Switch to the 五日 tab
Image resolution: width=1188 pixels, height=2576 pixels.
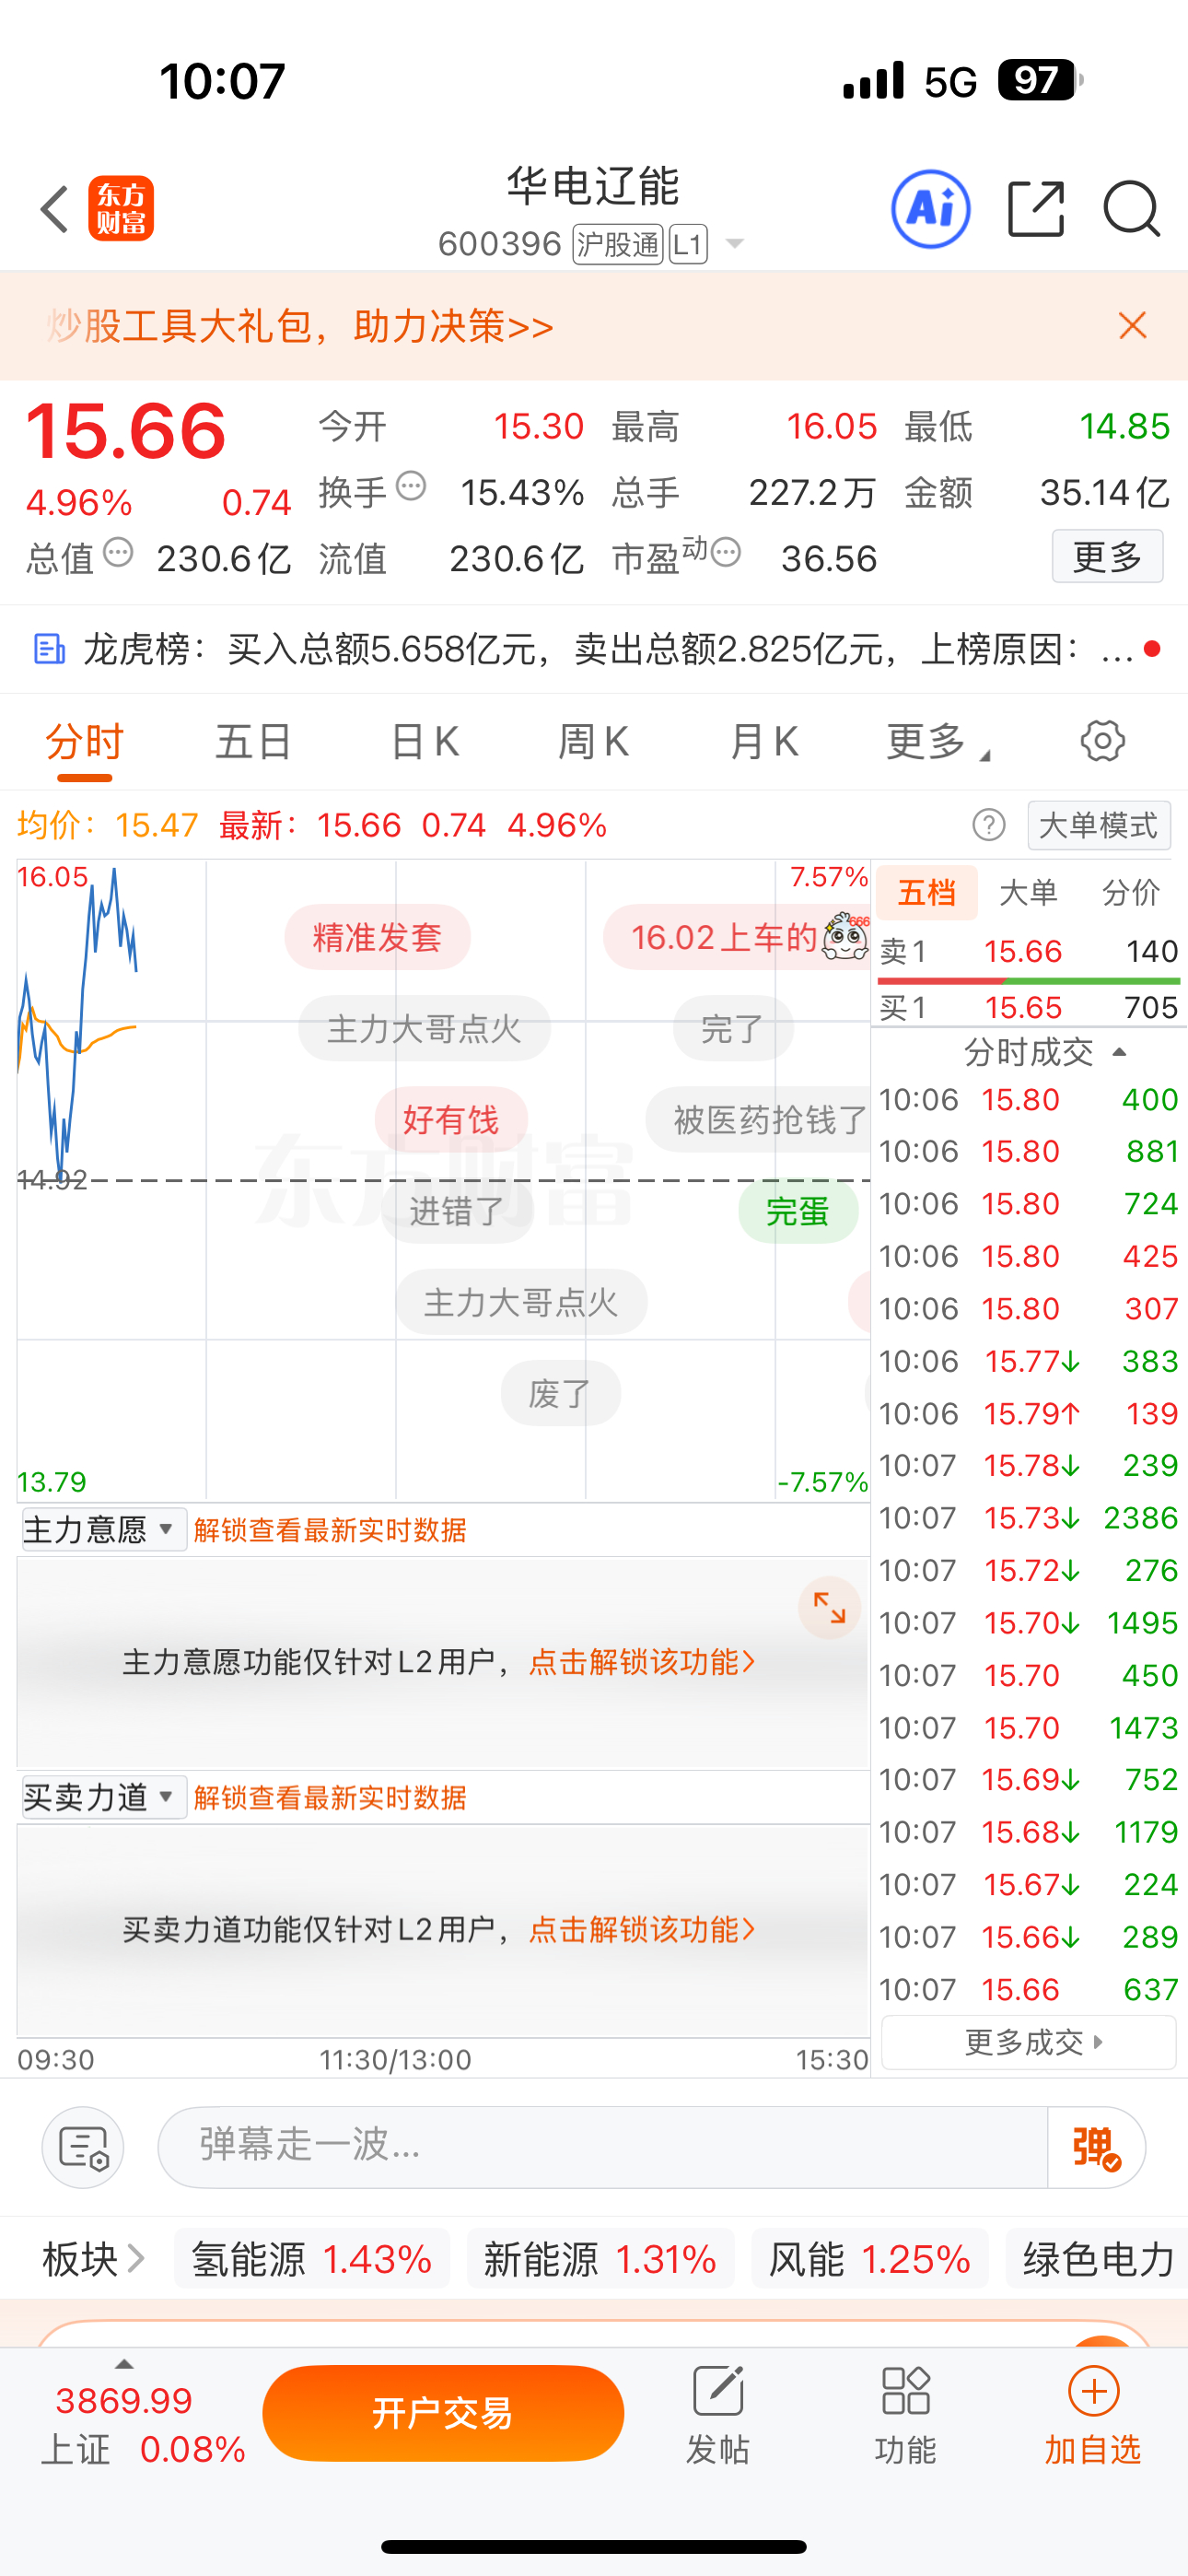click(x=254, y=742)
